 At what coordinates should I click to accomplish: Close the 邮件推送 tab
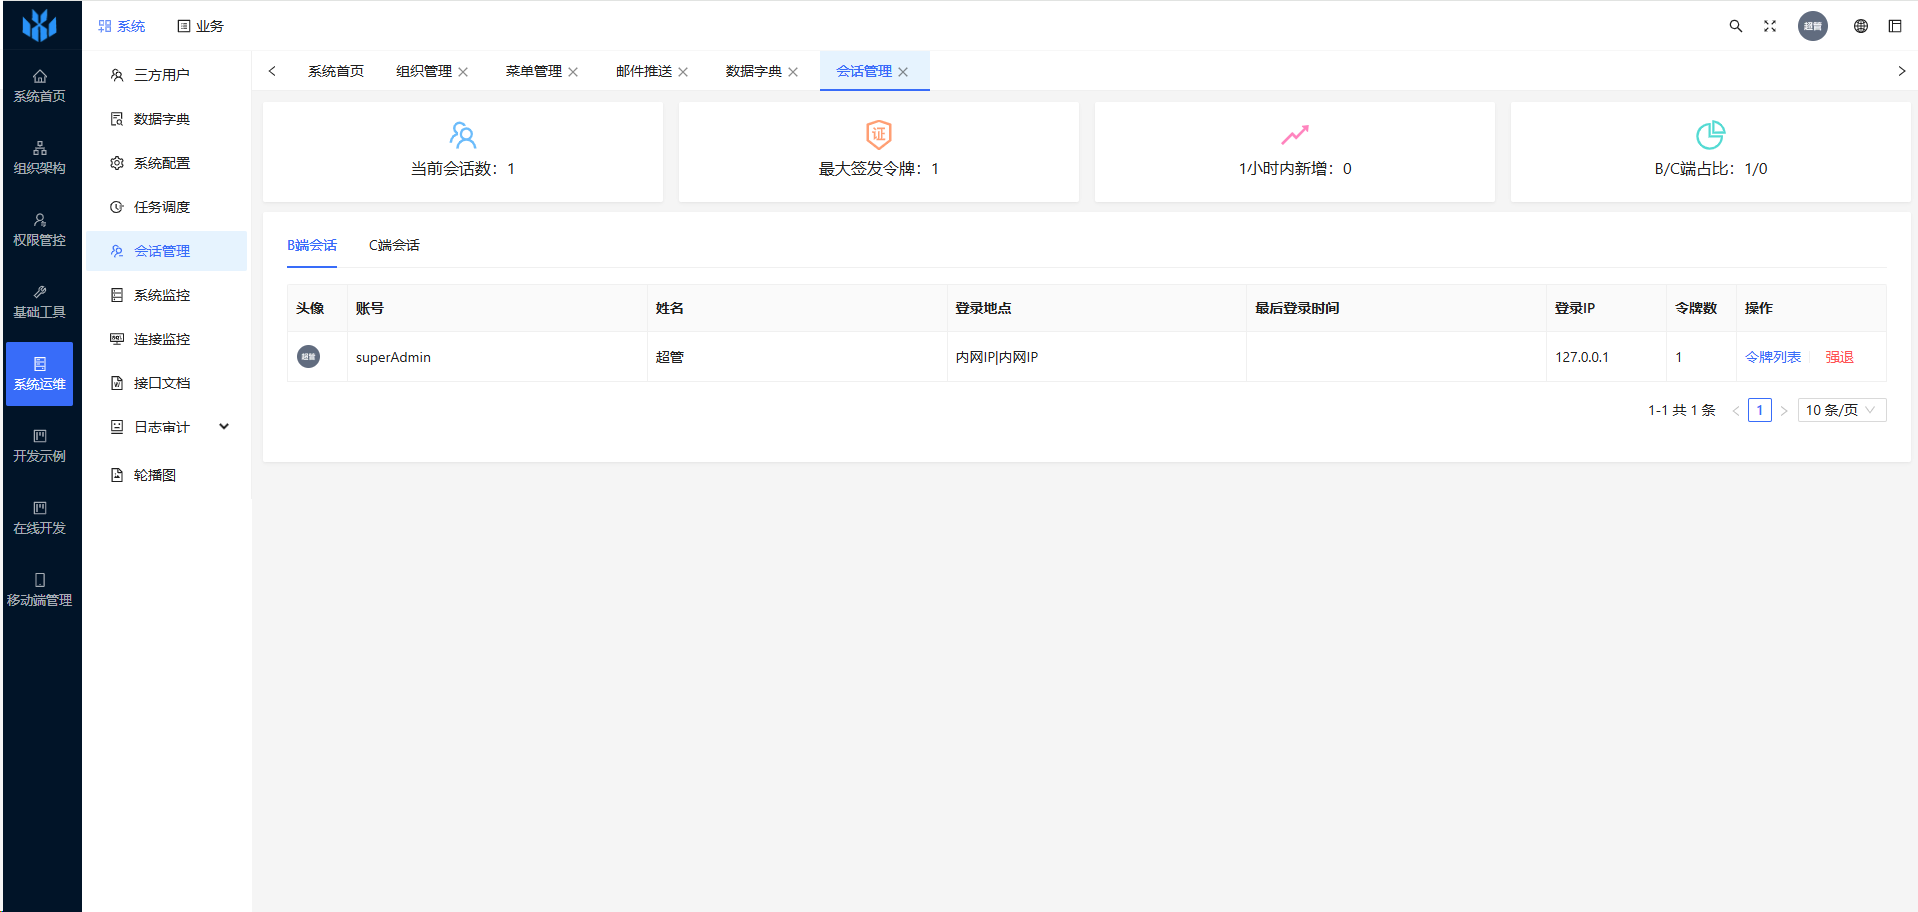pyautogui.click(x=683, y=72)
